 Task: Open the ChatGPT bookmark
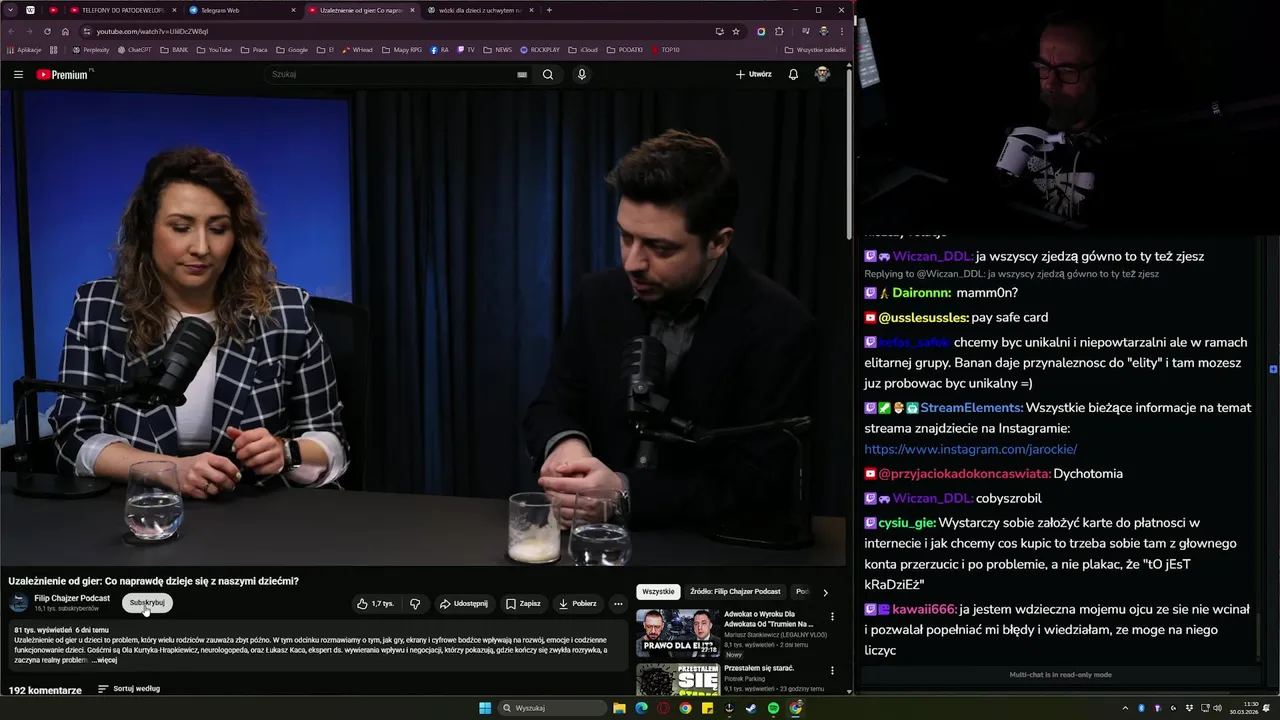pyautogui.click(x=135, y=49)
